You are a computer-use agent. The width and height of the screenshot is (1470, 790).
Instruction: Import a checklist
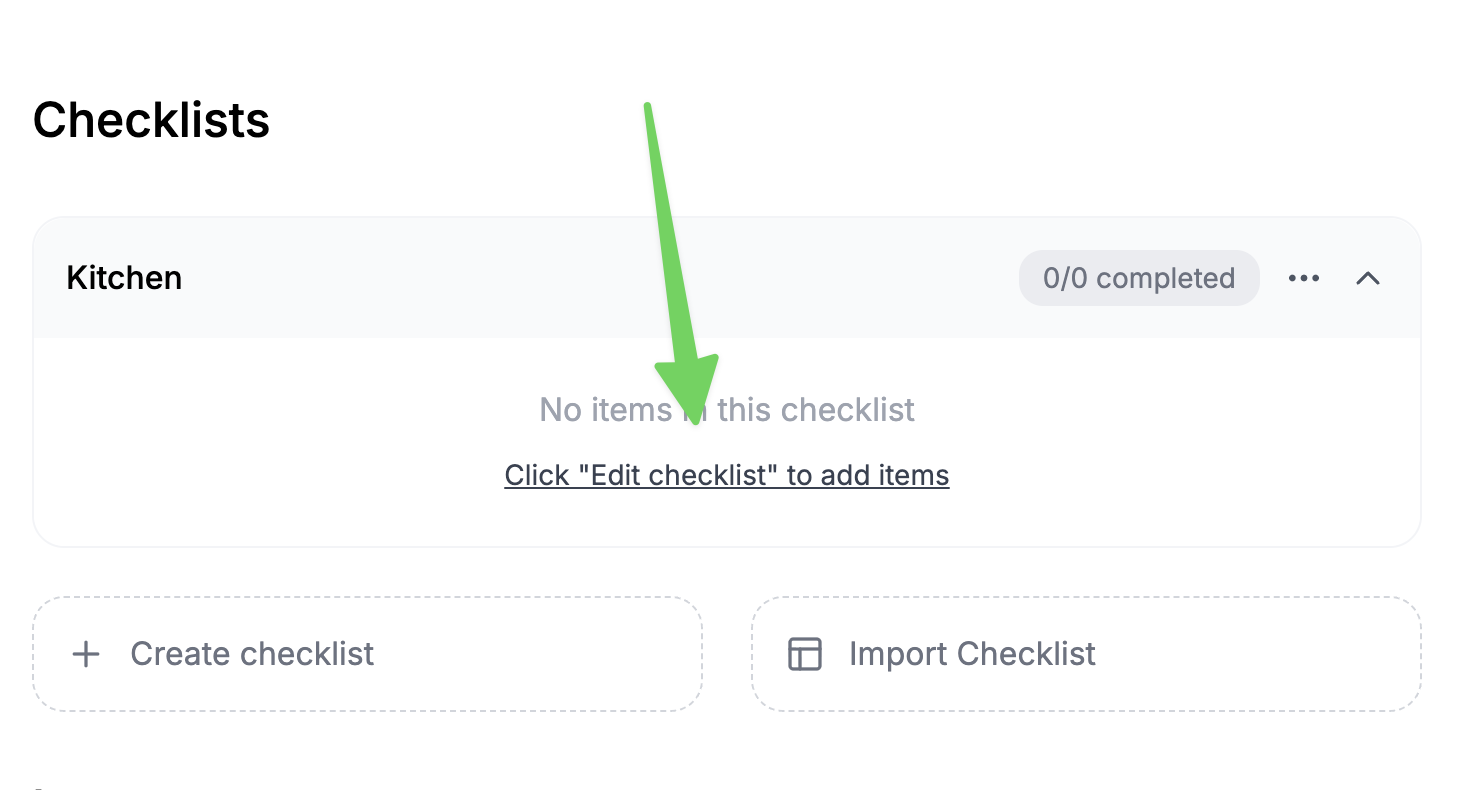(x=1086, y=654)
